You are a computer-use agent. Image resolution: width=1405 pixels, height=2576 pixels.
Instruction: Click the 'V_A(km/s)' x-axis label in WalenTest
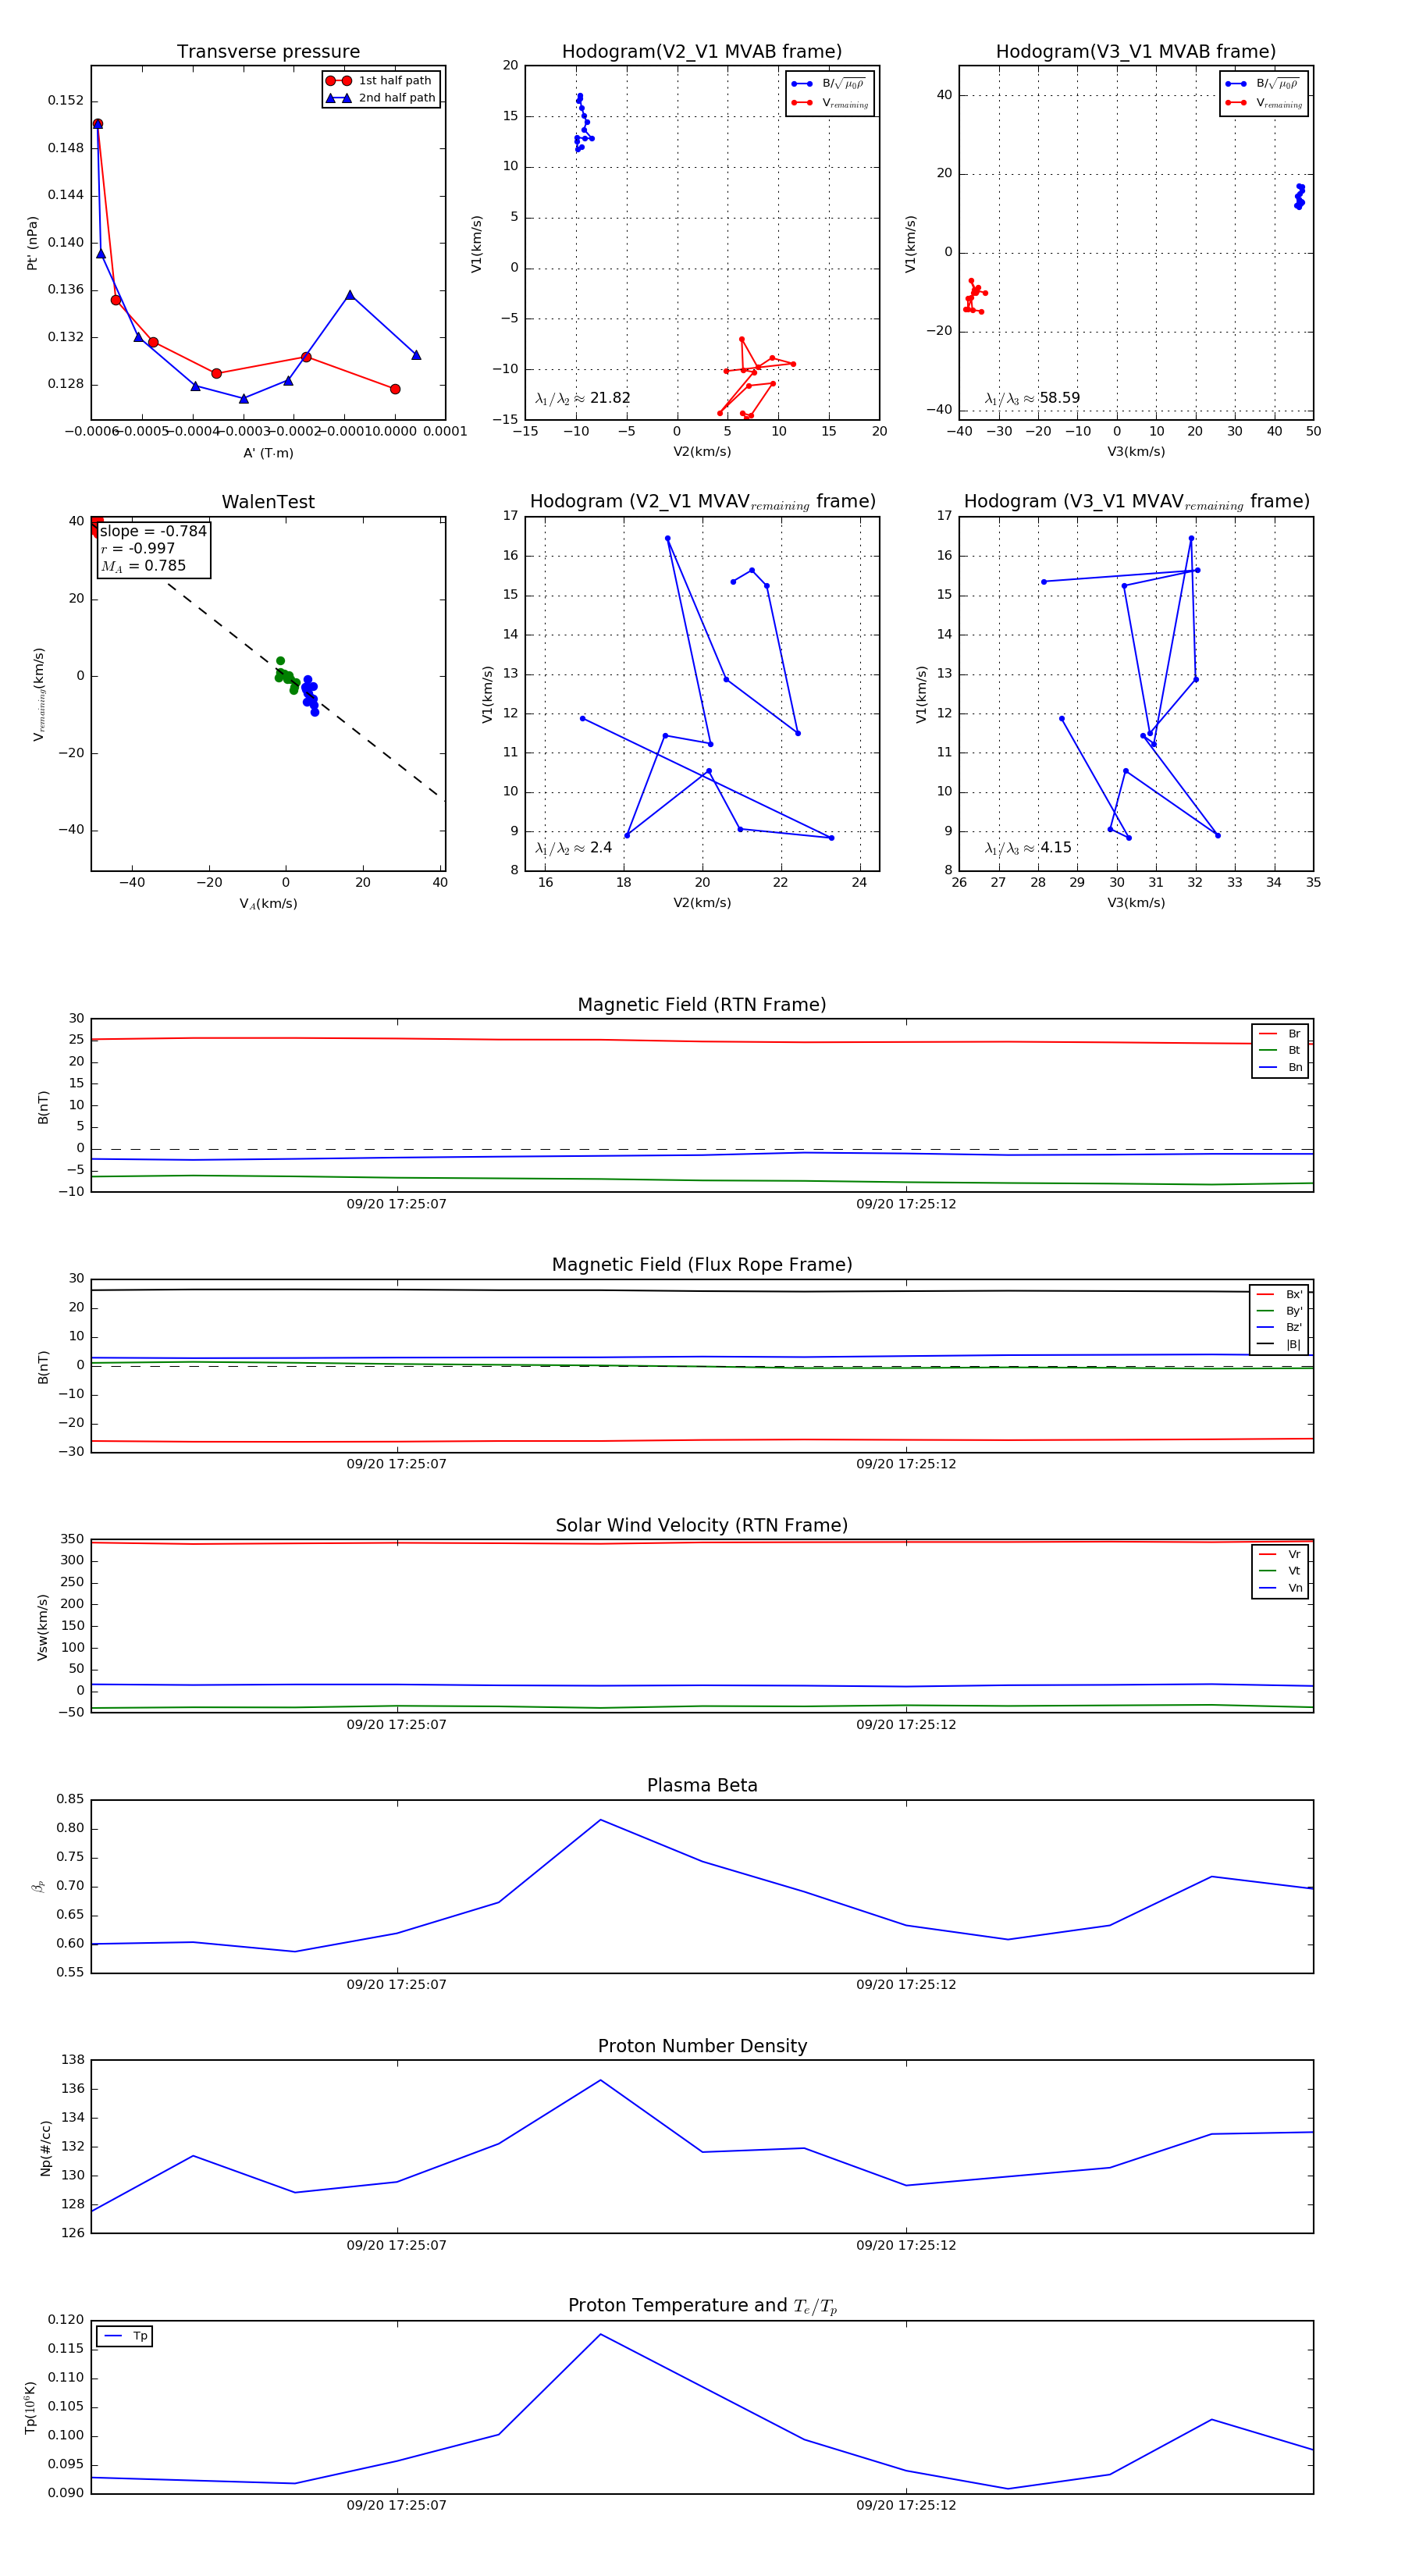[268, 904]
